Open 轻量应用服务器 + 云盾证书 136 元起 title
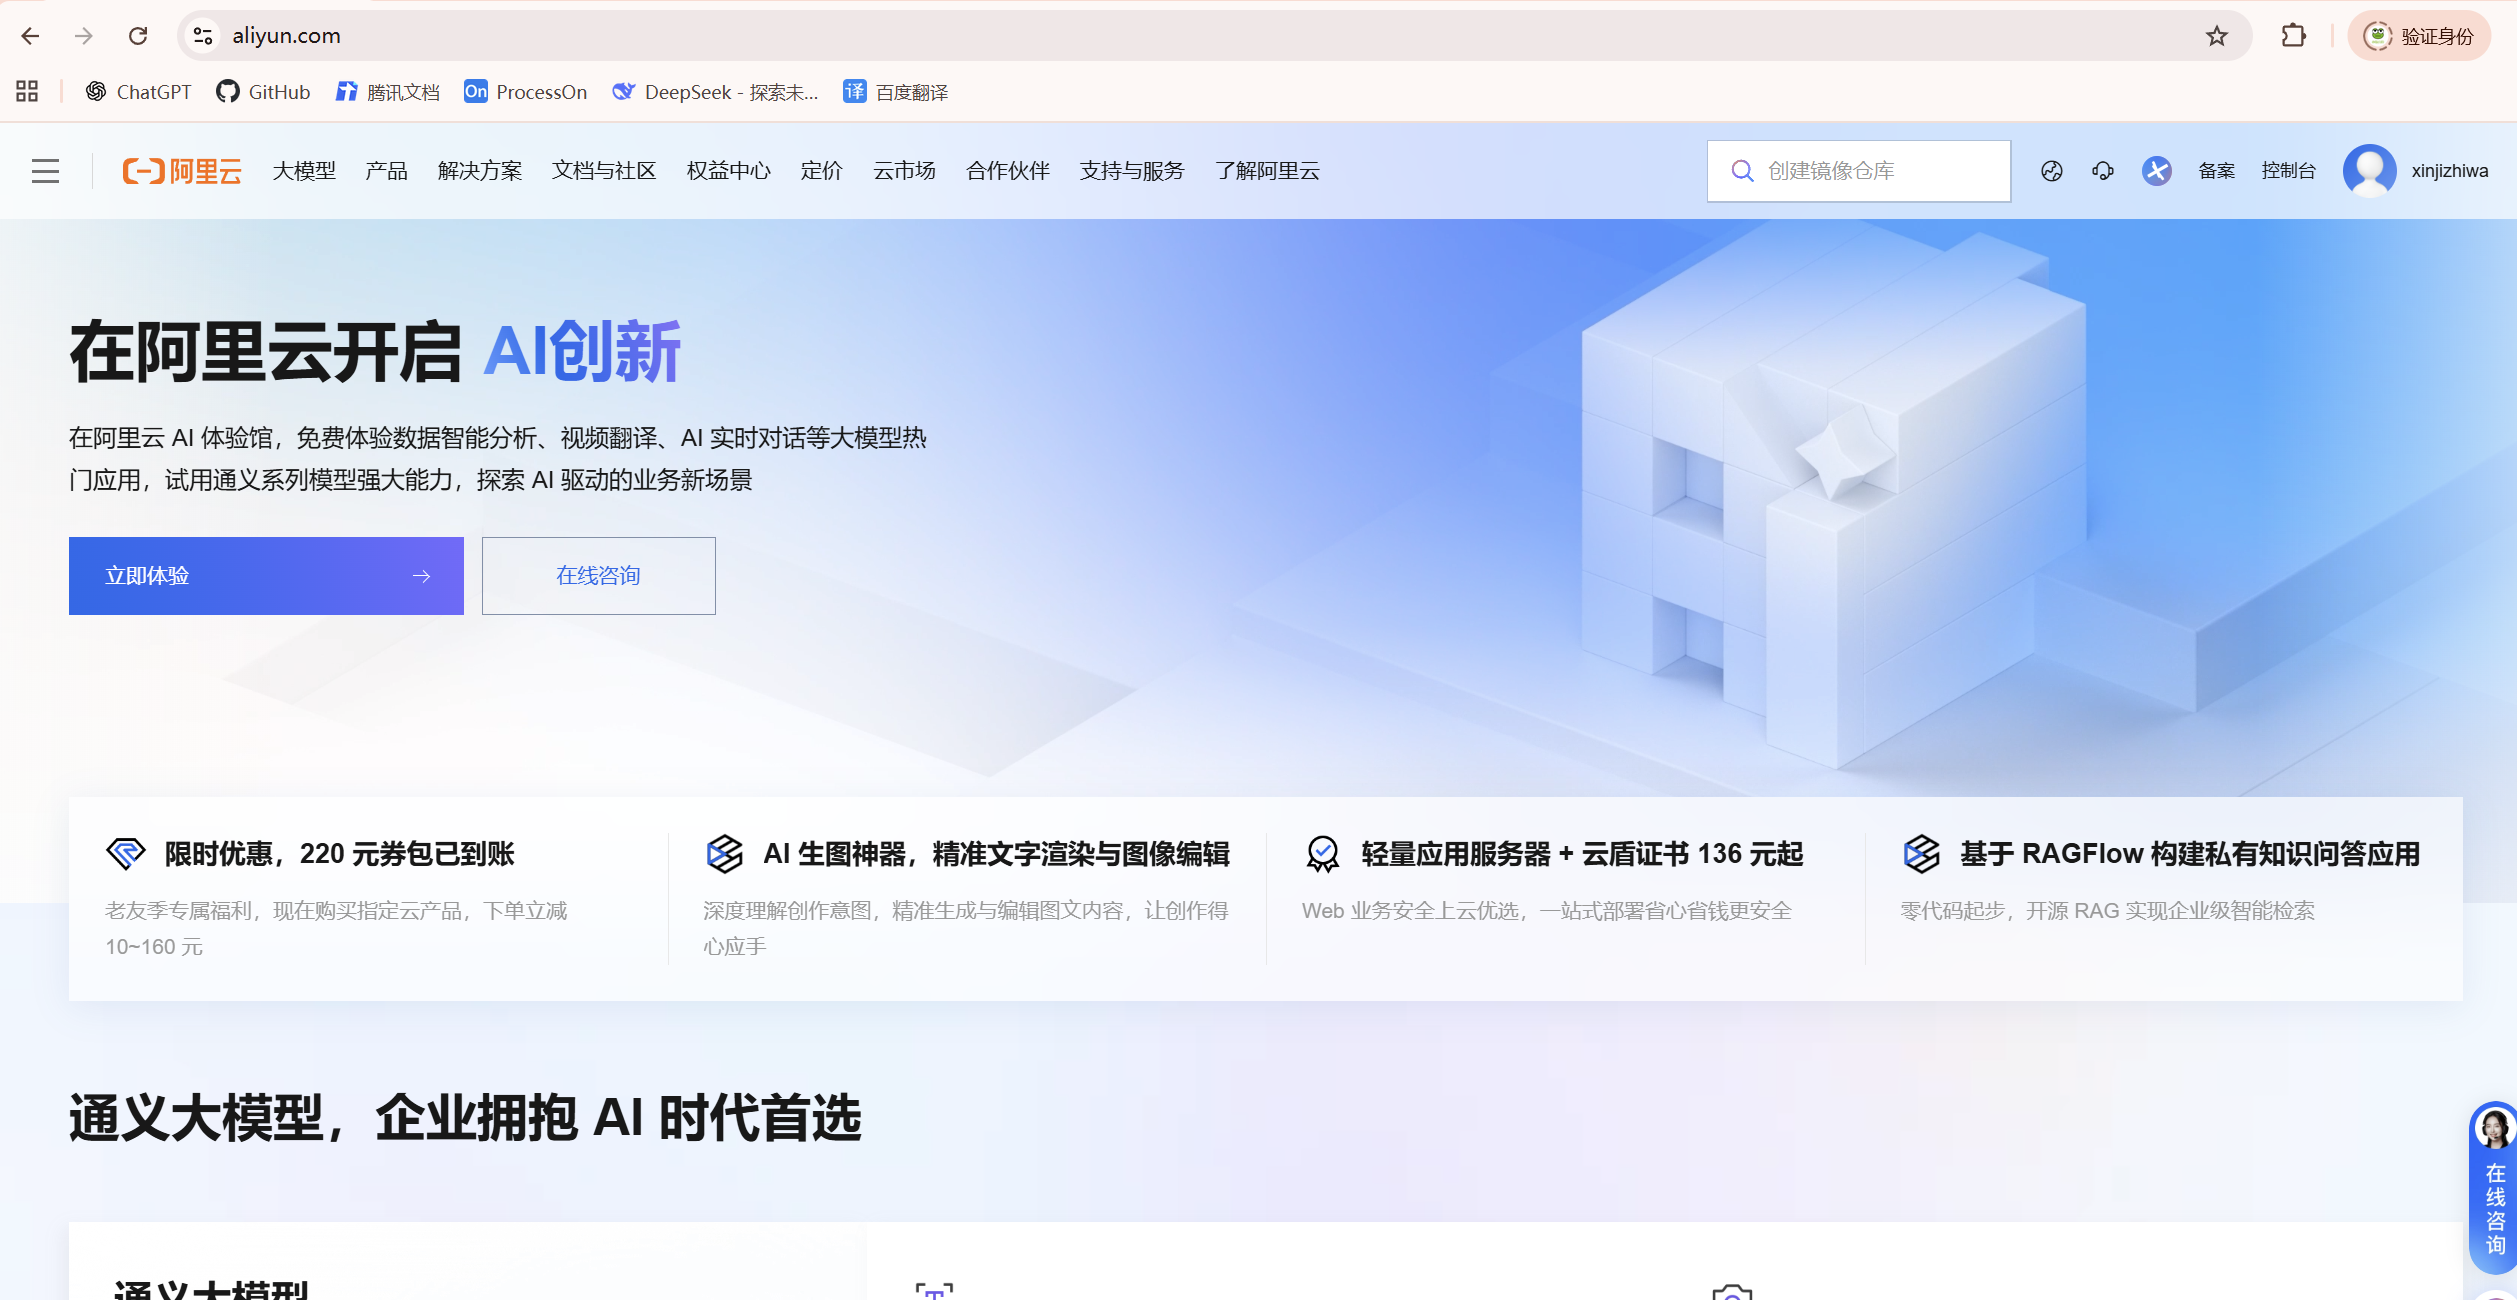The height and width of the screenshot is (1300, 2517). pyautogui.click(x=1582, y=854)
